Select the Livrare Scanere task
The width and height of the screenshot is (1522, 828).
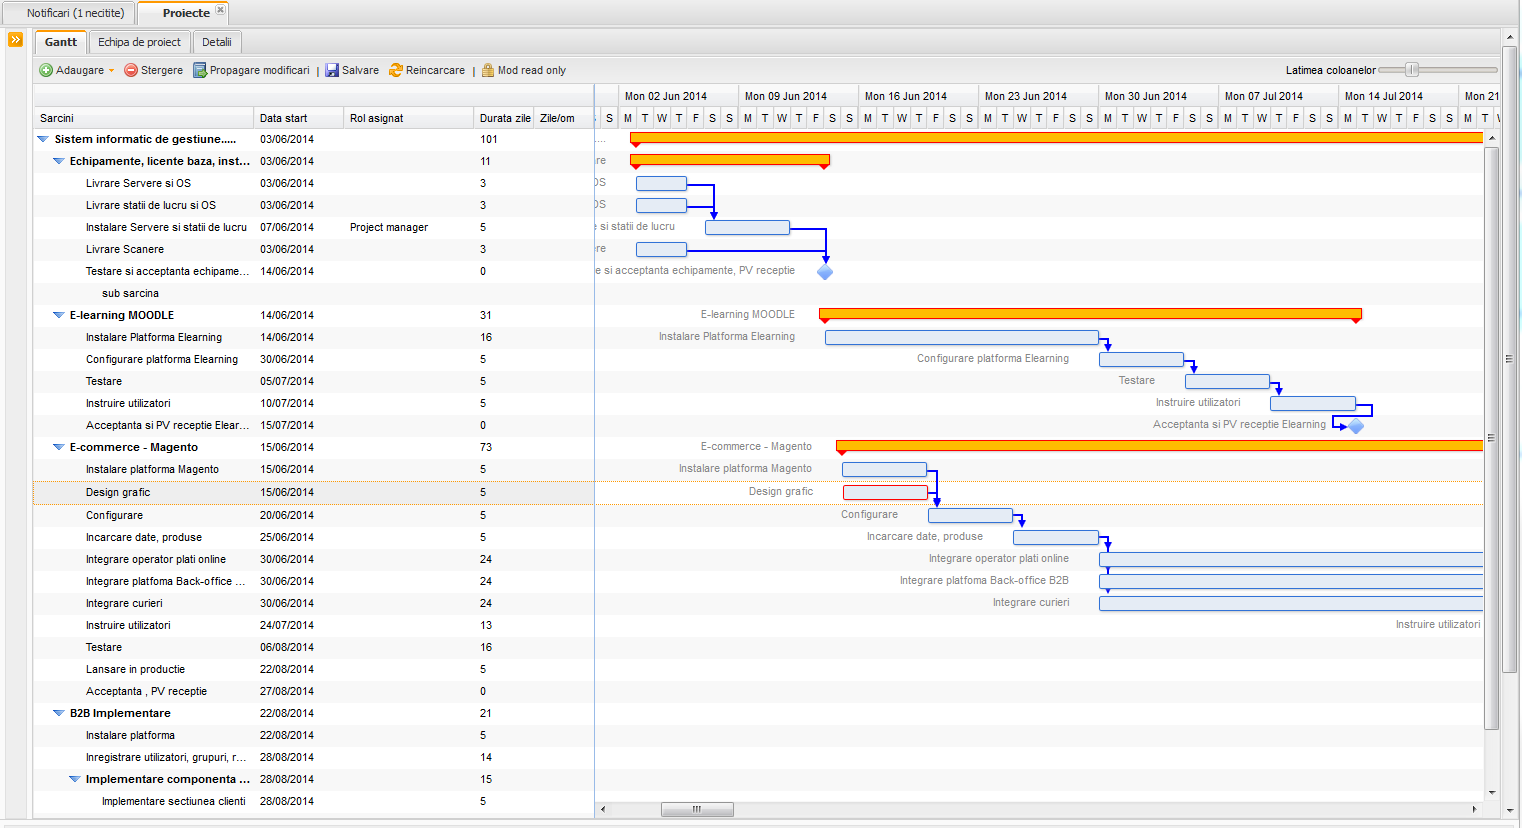[x=314, y=249]
